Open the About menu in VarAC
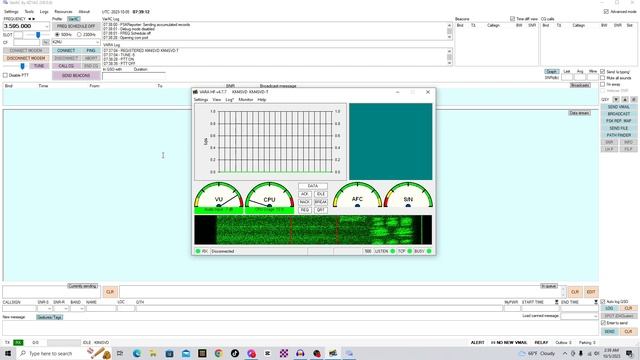This screenshot has width=640, height=360. [84, 12]
